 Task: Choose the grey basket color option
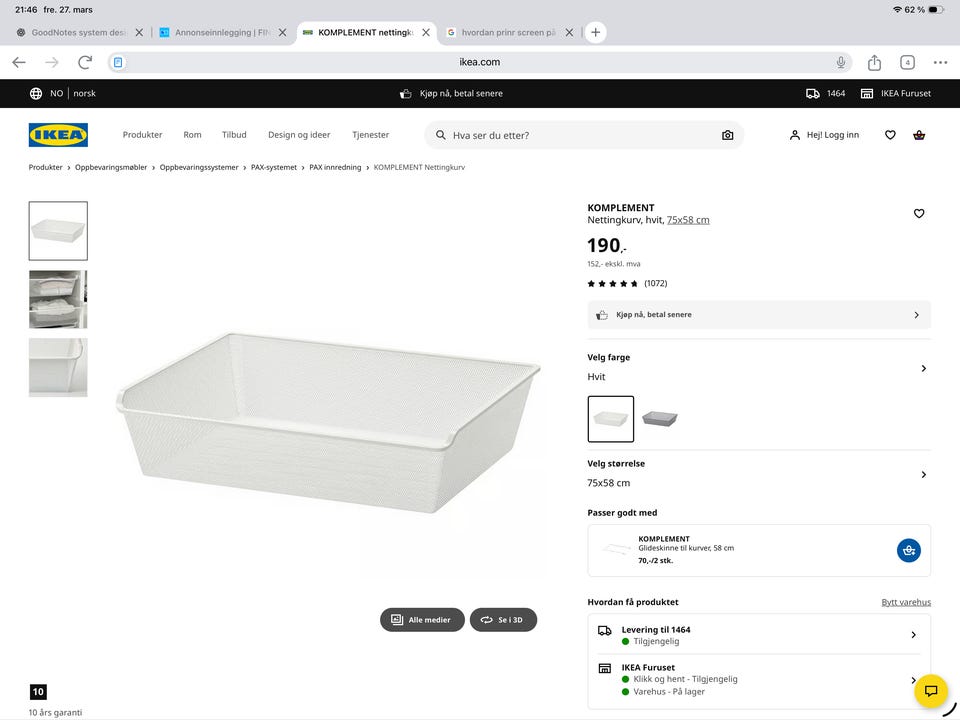click(x=659, y=419)
